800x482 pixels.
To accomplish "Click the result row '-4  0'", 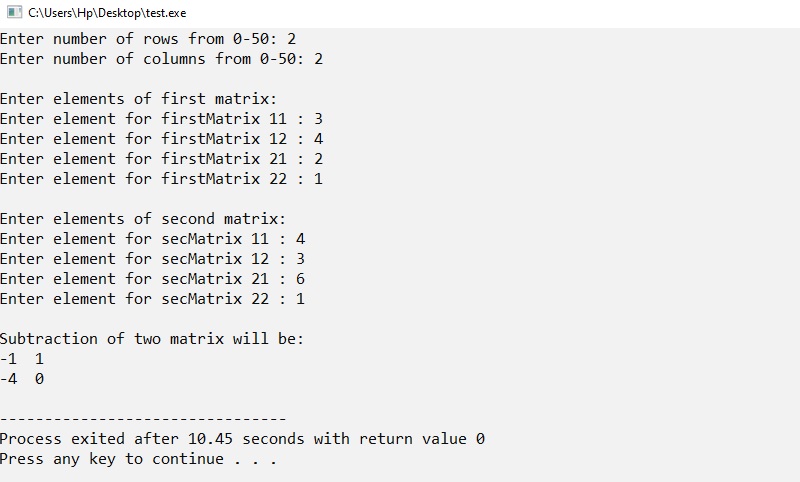I will coord(22,379).
